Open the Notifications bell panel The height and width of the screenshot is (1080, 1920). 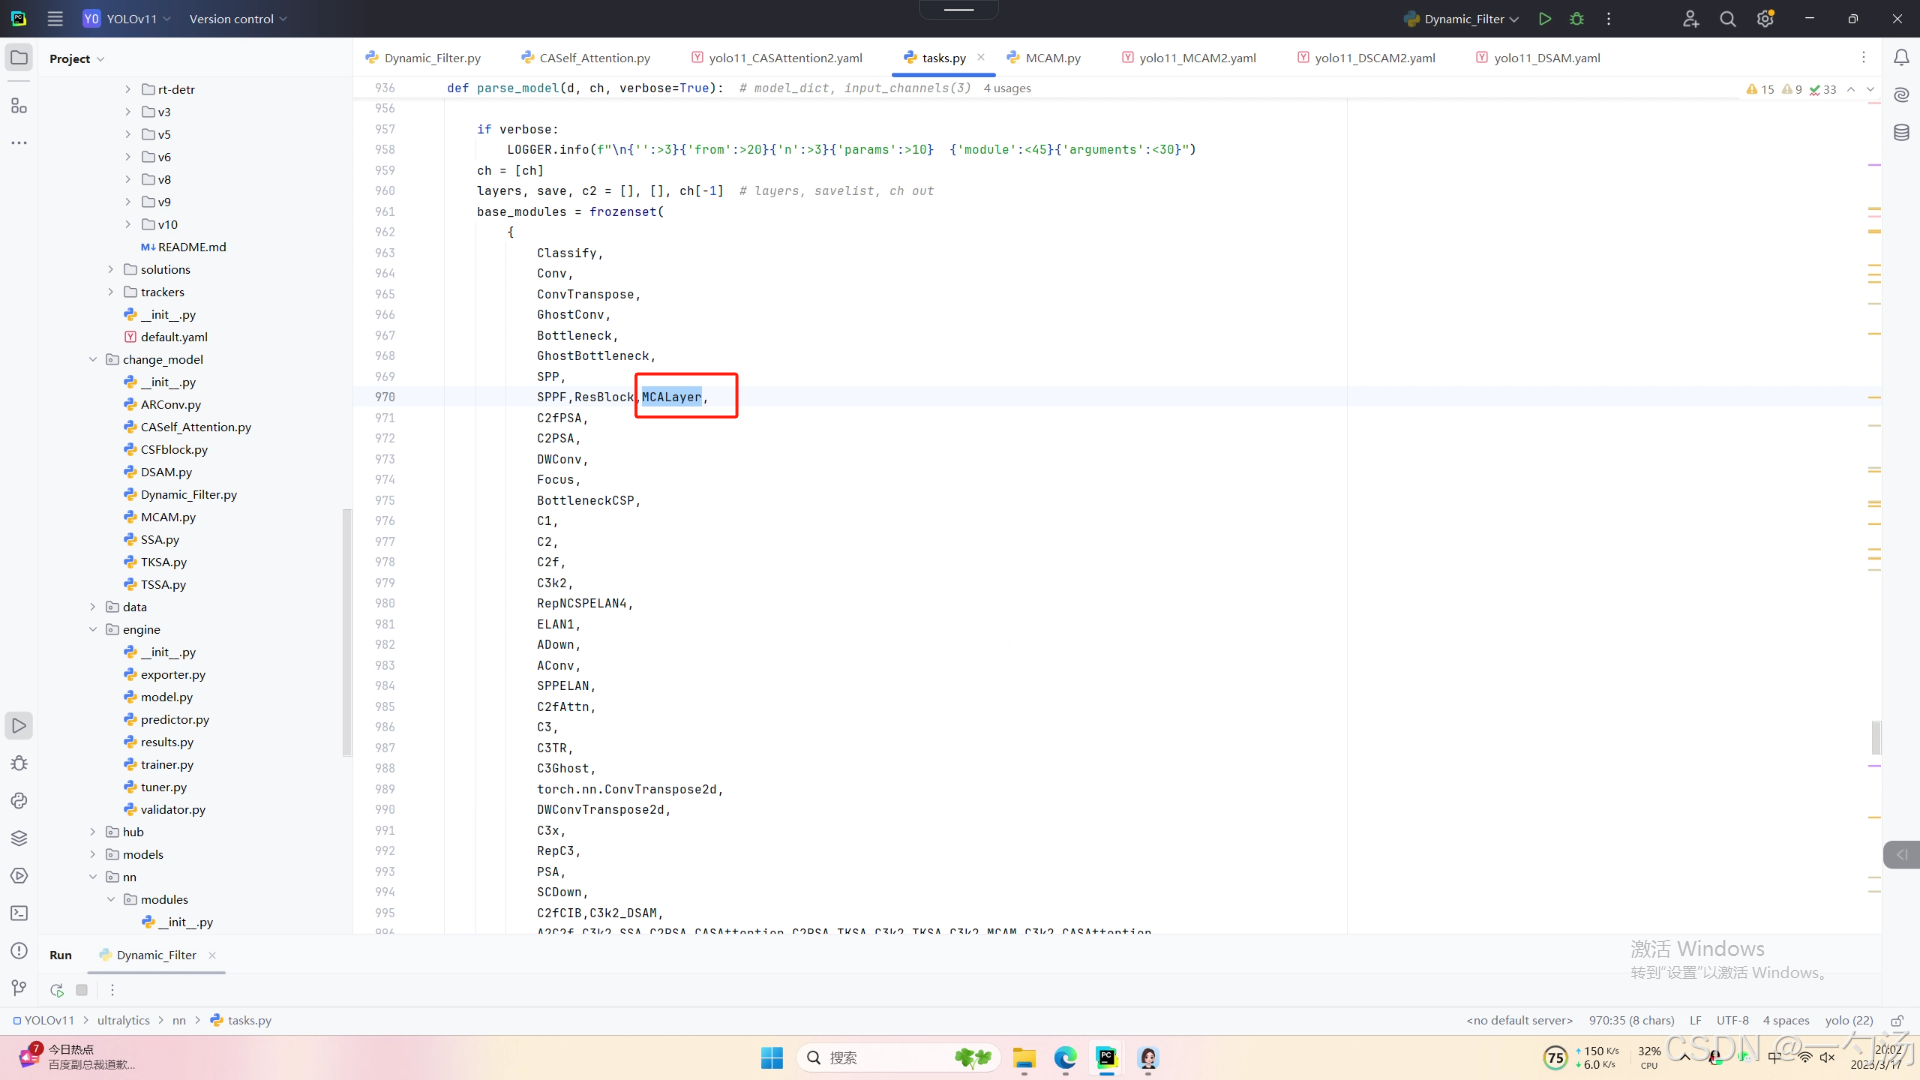(x=1901, y=58)
